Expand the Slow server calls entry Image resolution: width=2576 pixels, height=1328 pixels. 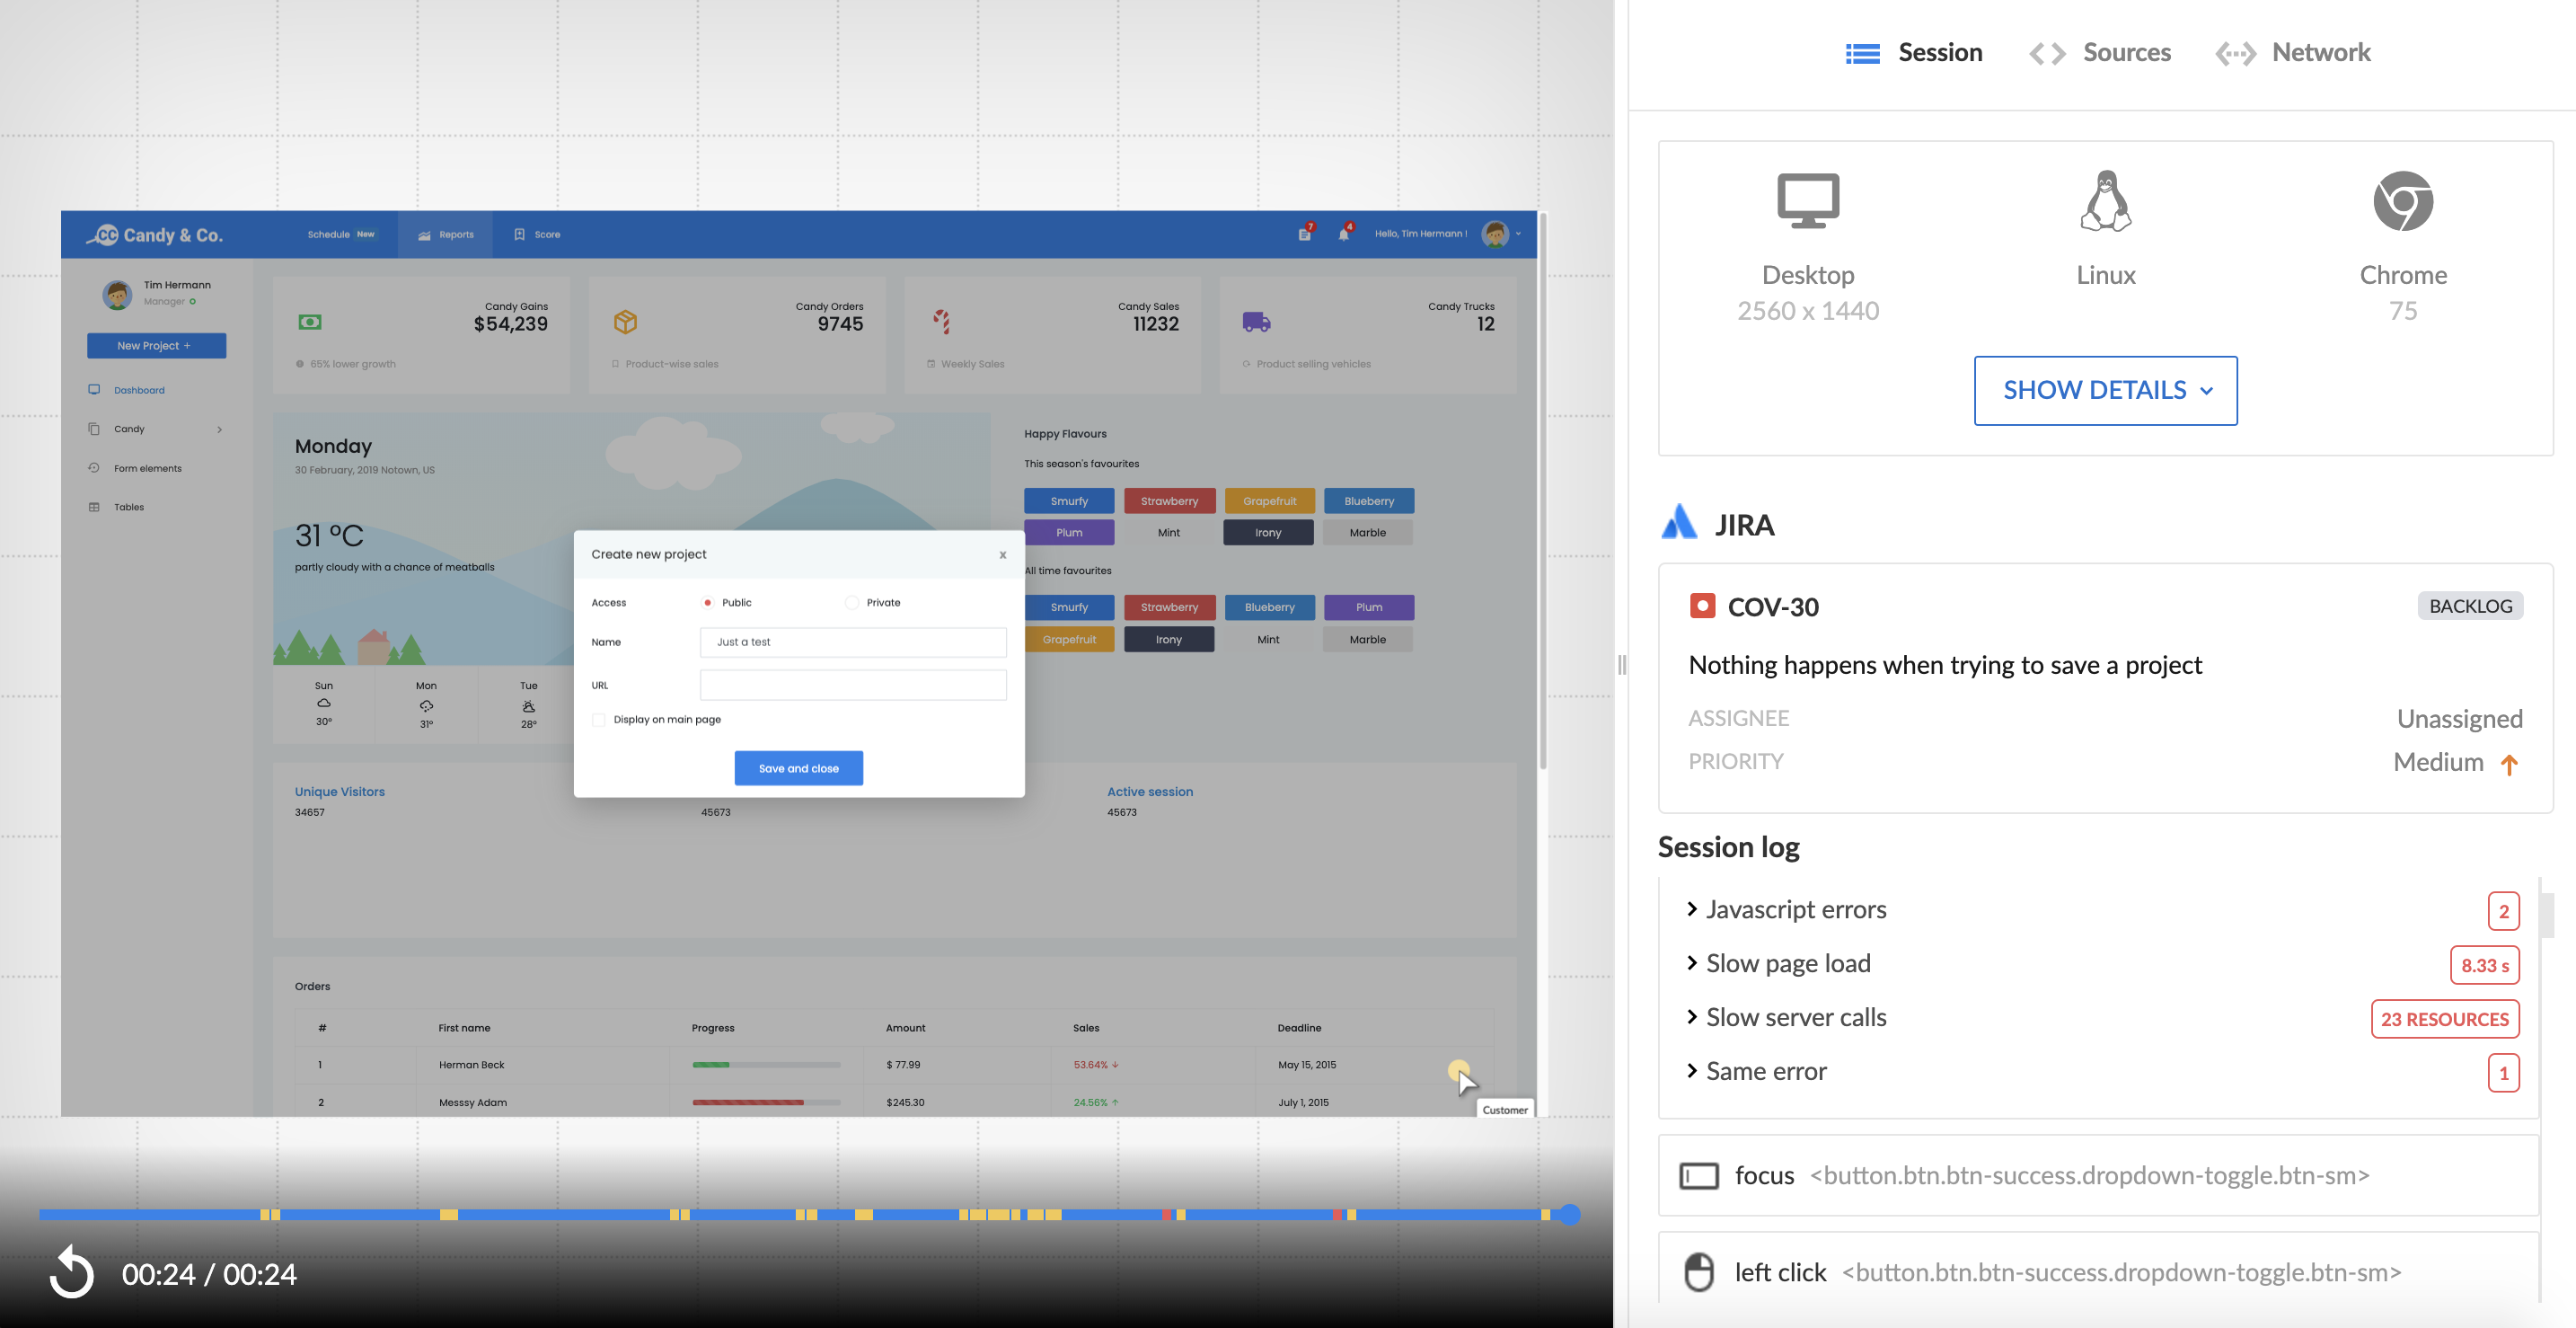click(x=1796, y=1017)
